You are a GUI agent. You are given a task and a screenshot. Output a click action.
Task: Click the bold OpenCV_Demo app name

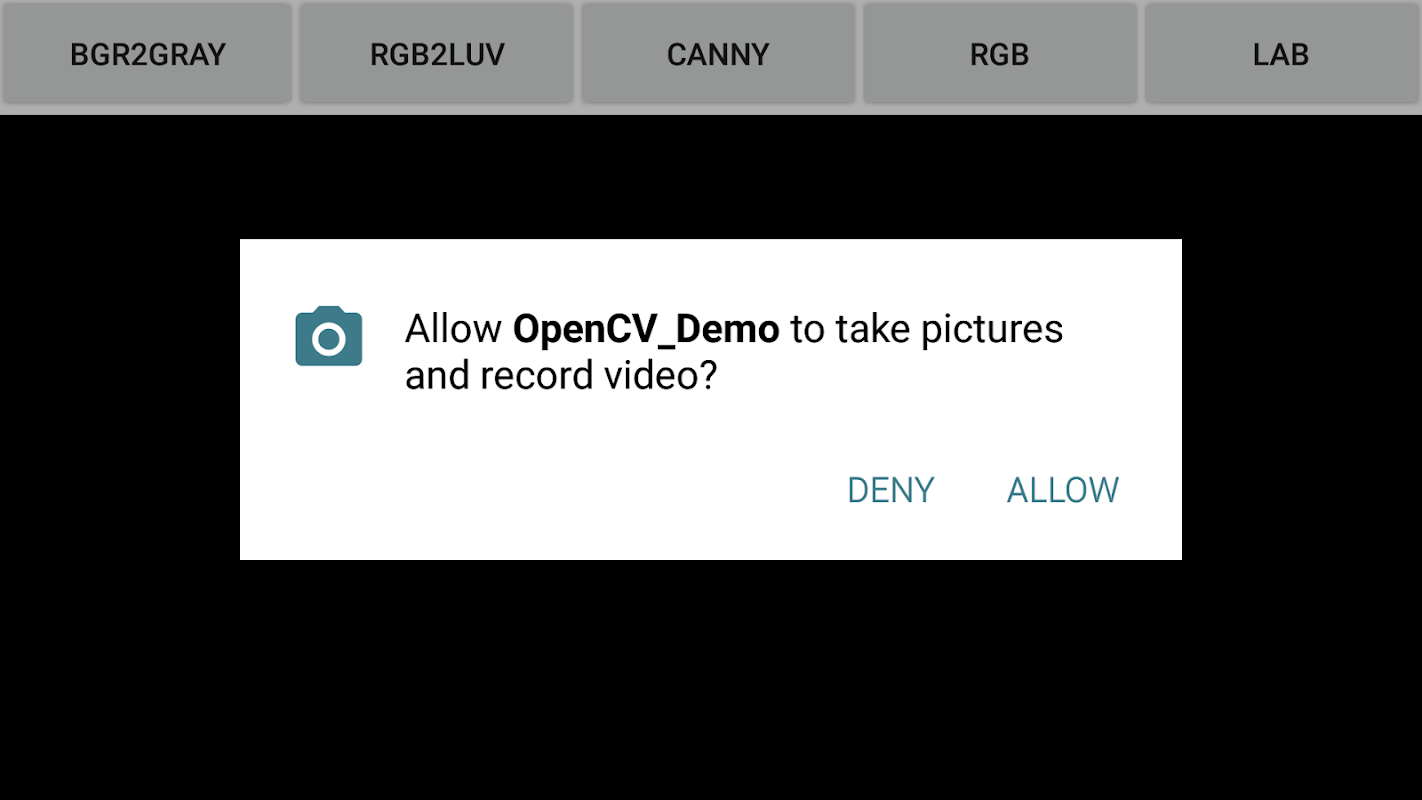pyautogui.click(x=646, y=329)
